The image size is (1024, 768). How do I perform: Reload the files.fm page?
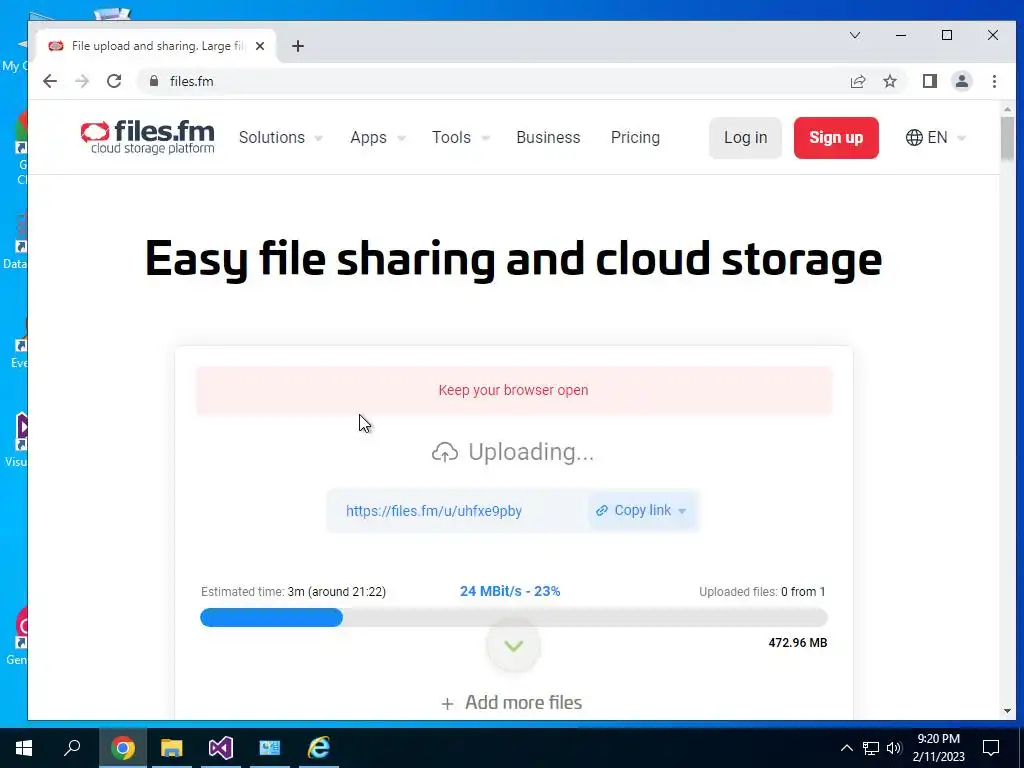(x=114, y=81)
